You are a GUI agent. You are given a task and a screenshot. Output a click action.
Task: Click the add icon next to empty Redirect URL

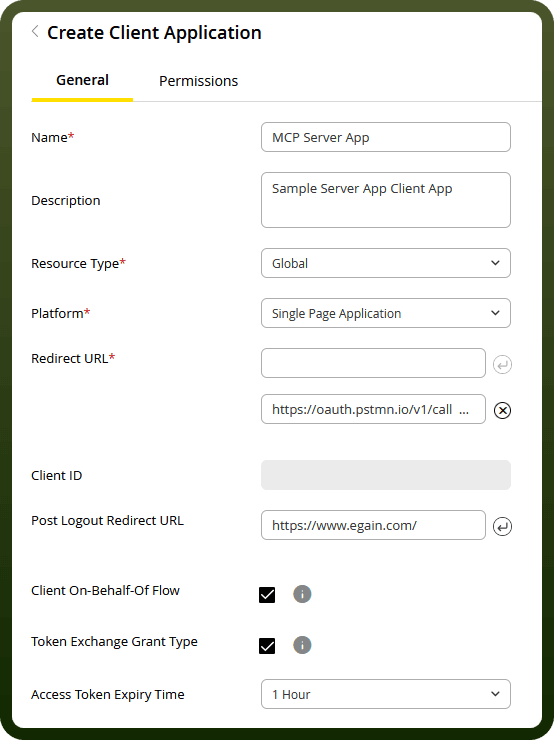click(x=502, y=364)
